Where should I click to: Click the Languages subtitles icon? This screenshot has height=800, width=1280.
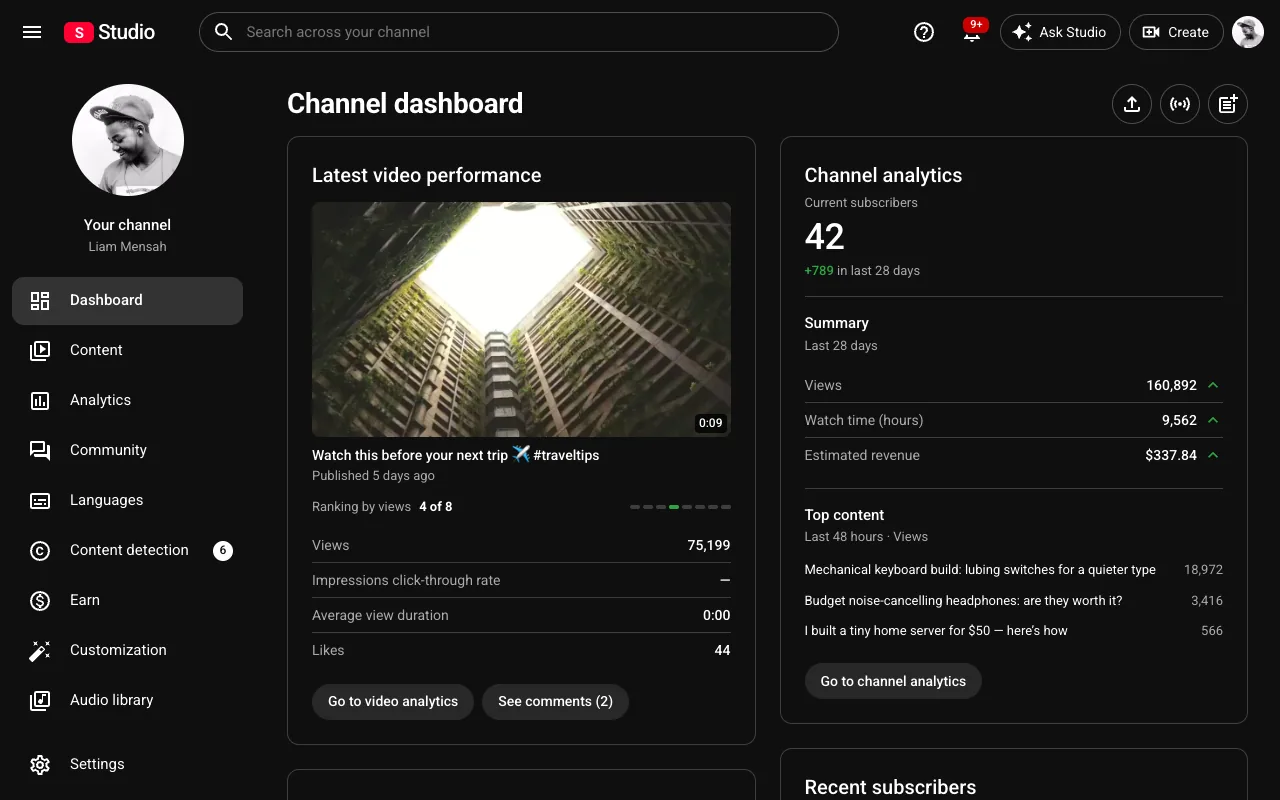(x=40, y=500)
